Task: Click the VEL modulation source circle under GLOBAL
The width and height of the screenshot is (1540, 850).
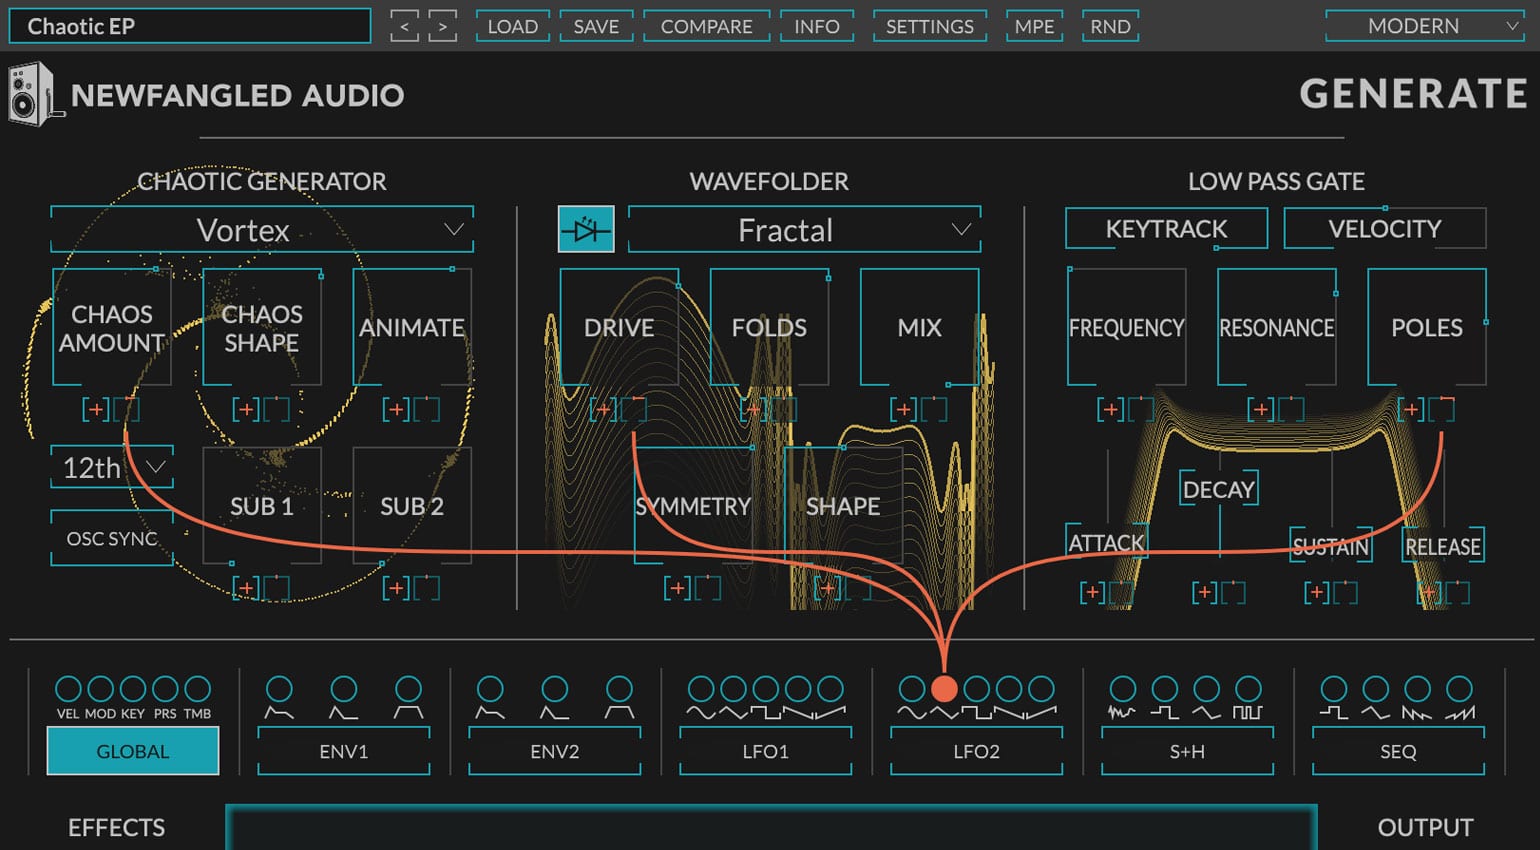Action: click(68, 690)
